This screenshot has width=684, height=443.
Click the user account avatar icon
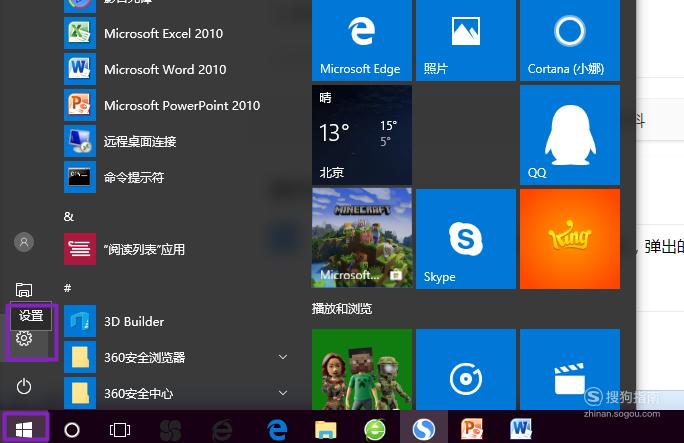24,242
